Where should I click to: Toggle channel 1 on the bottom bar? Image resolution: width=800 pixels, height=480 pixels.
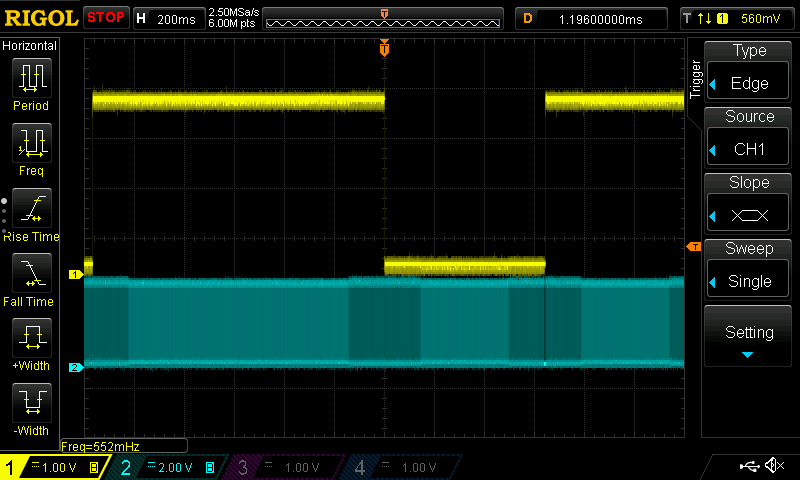pos(52,467)
